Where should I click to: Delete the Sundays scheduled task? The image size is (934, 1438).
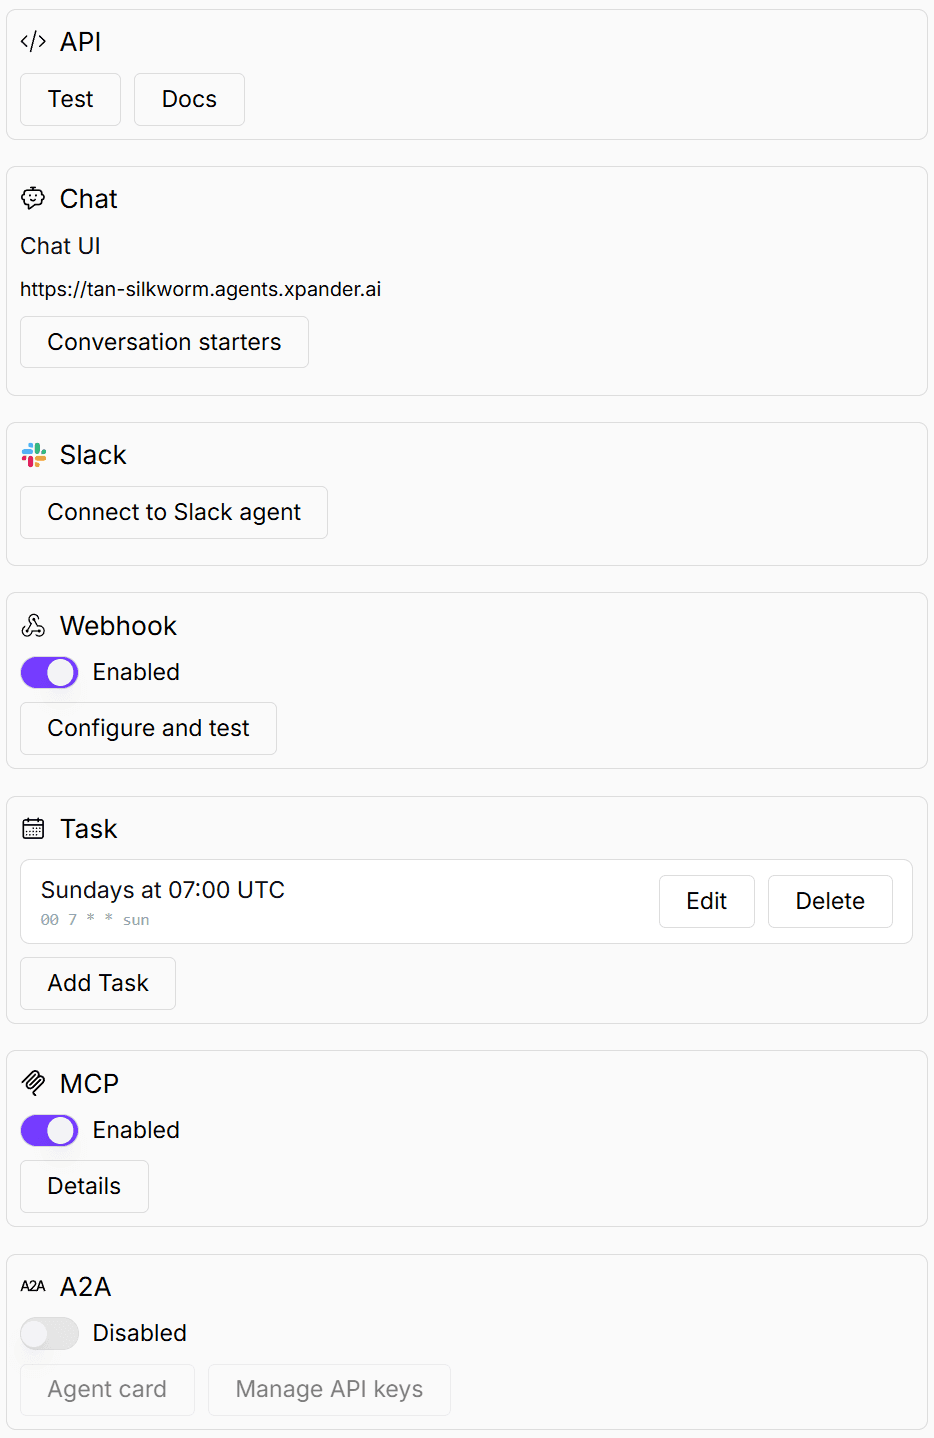pyautogui.click(x=829, y=901)
